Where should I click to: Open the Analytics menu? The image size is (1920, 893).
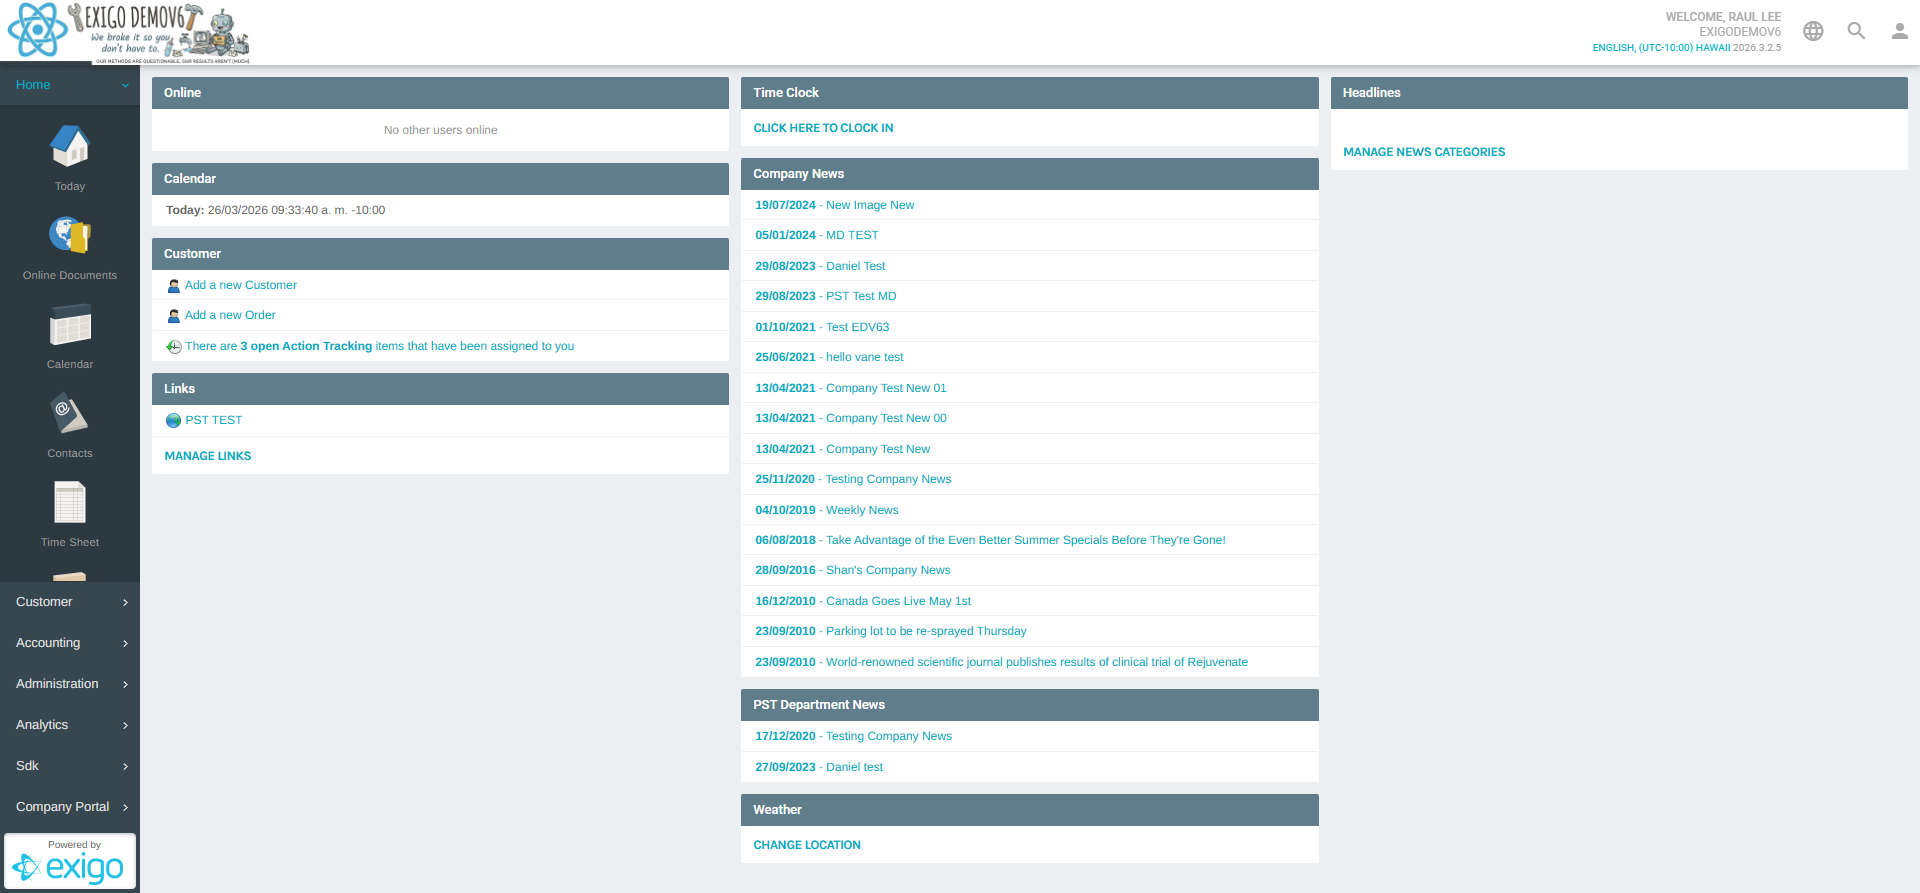click(70, 725)
